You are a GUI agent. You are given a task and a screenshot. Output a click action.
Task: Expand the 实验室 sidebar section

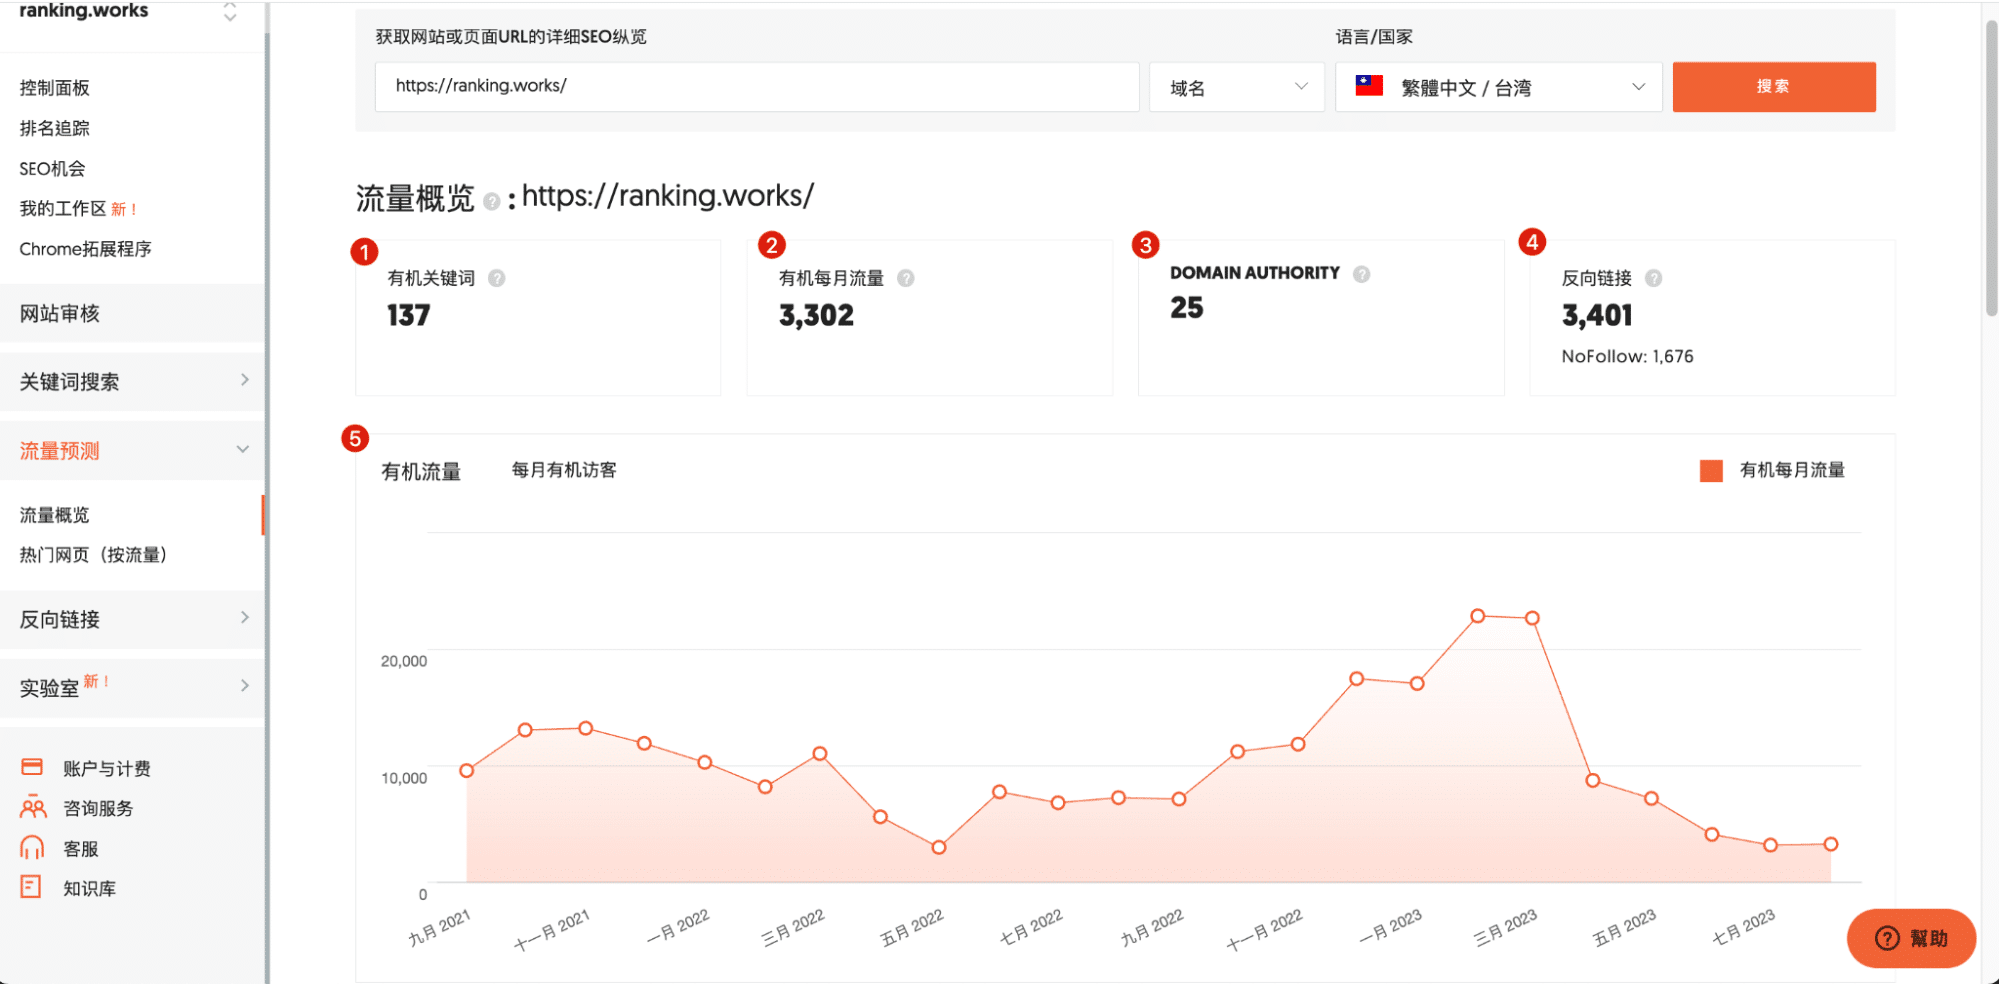(x=132, y=687)
